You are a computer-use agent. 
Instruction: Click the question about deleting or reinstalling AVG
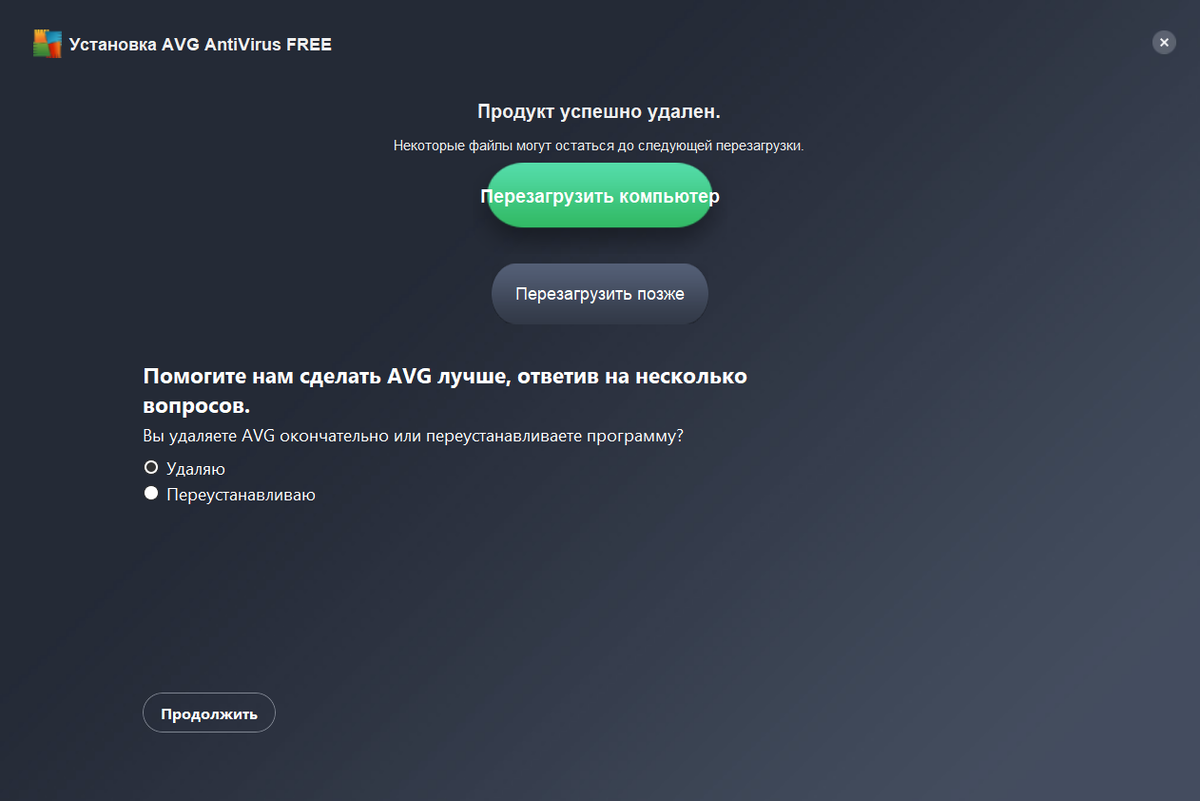[414, 436]
